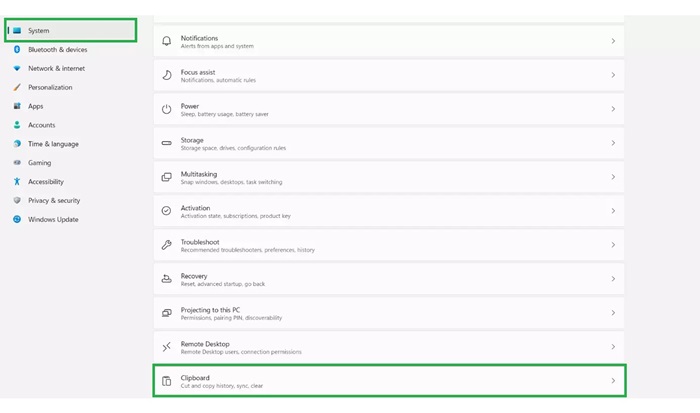700x413 pixels.
Task: Click 'Alerts from apps and system' text
Action: coord(217,46)
